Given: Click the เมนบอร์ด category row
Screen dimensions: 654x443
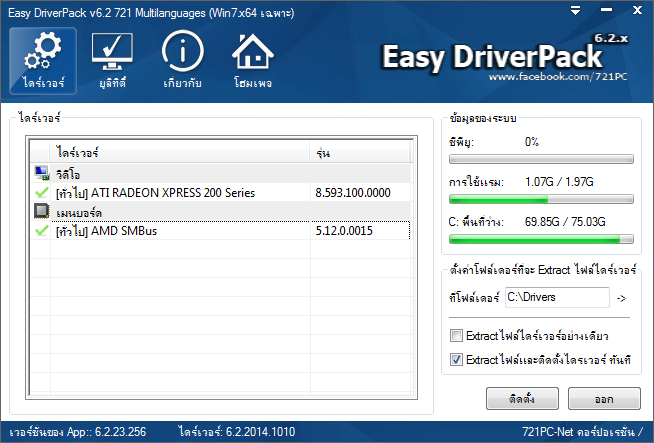Looking at the screenshot, I should pos(221,211).
